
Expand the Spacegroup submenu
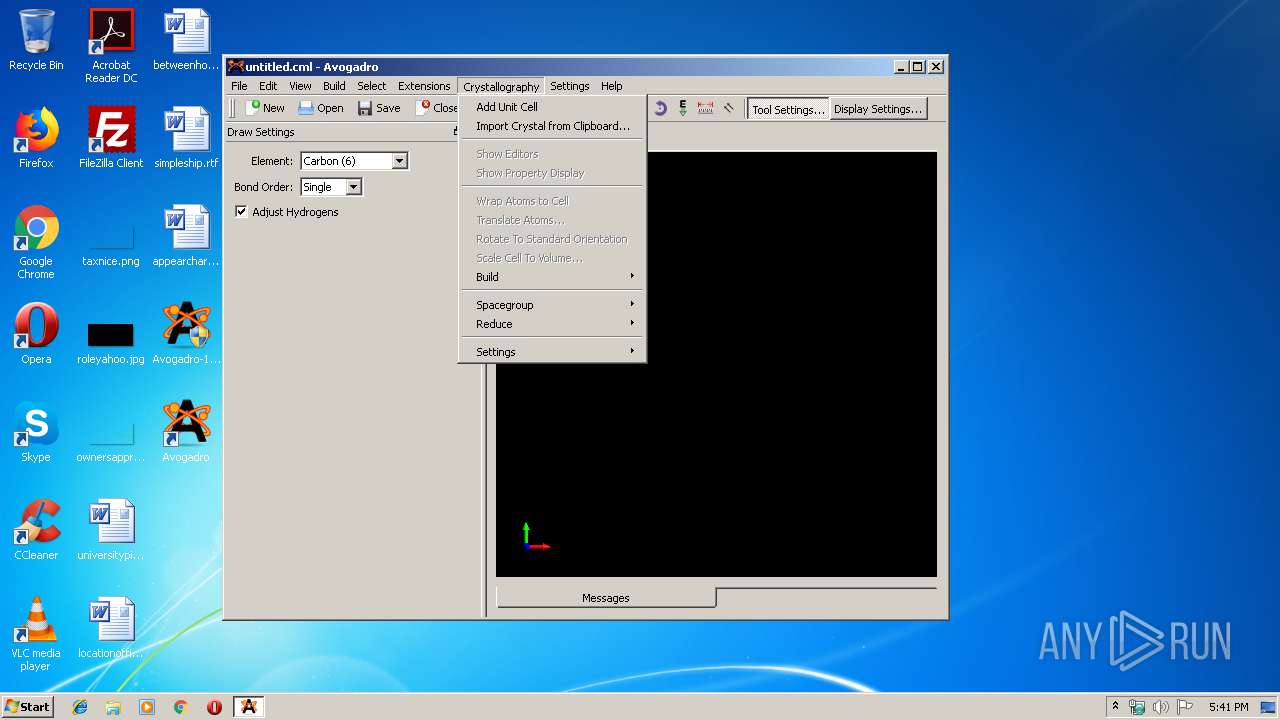pyautogui.click(x=552, y=305)
